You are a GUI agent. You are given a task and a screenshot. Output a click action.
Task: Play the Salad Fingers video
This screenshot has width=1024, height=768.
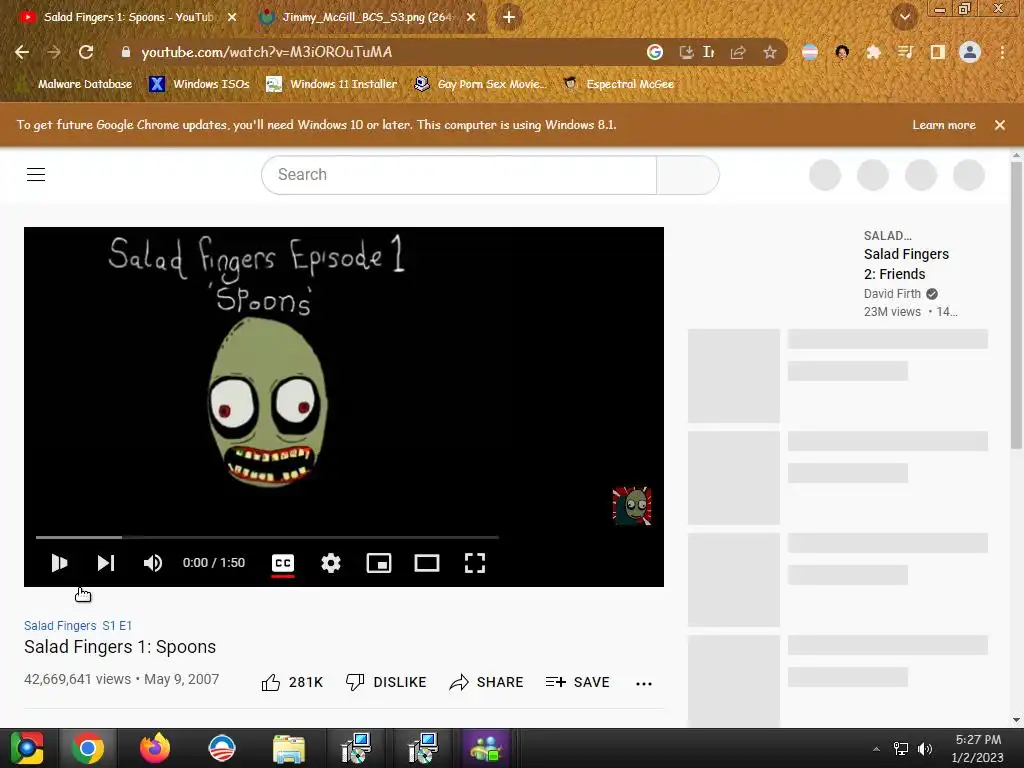pos(59,563)
